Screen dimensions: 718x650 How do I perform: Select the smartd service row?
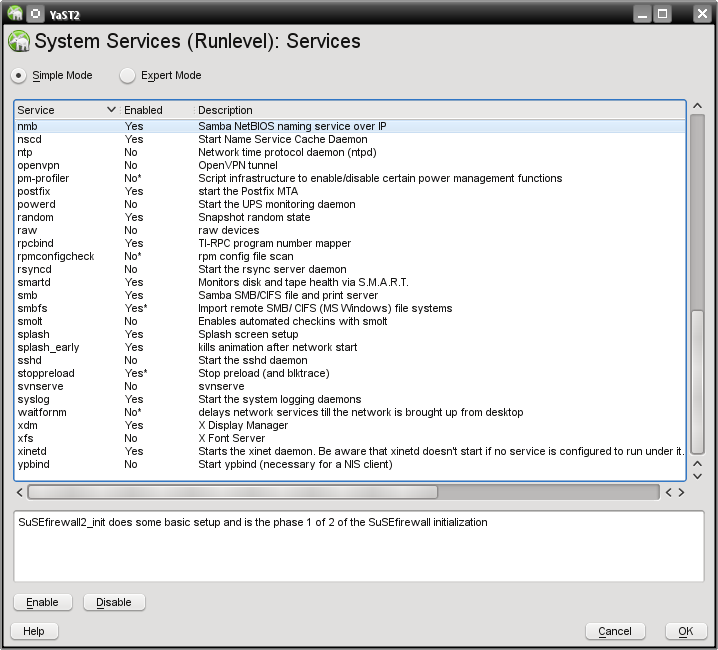(x=350, y=282)
